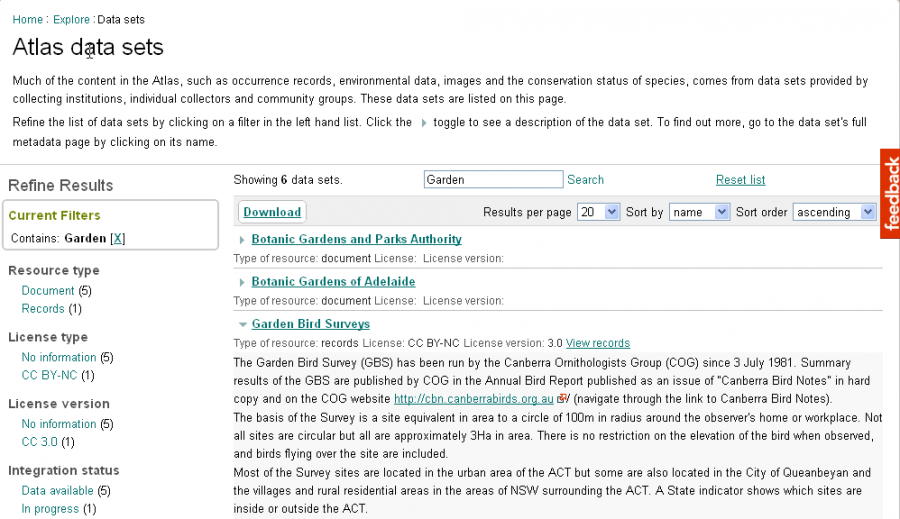
Task: Open the Sort by dropdown
Action: point(699,212)
